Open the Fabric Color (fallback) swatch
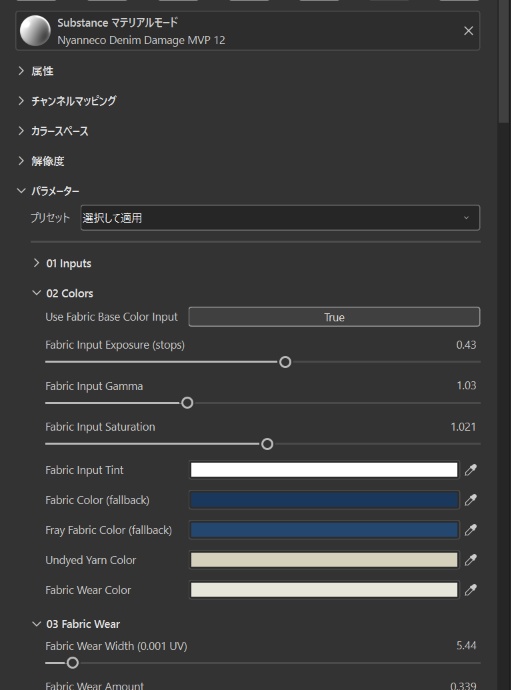 point(324,500)
